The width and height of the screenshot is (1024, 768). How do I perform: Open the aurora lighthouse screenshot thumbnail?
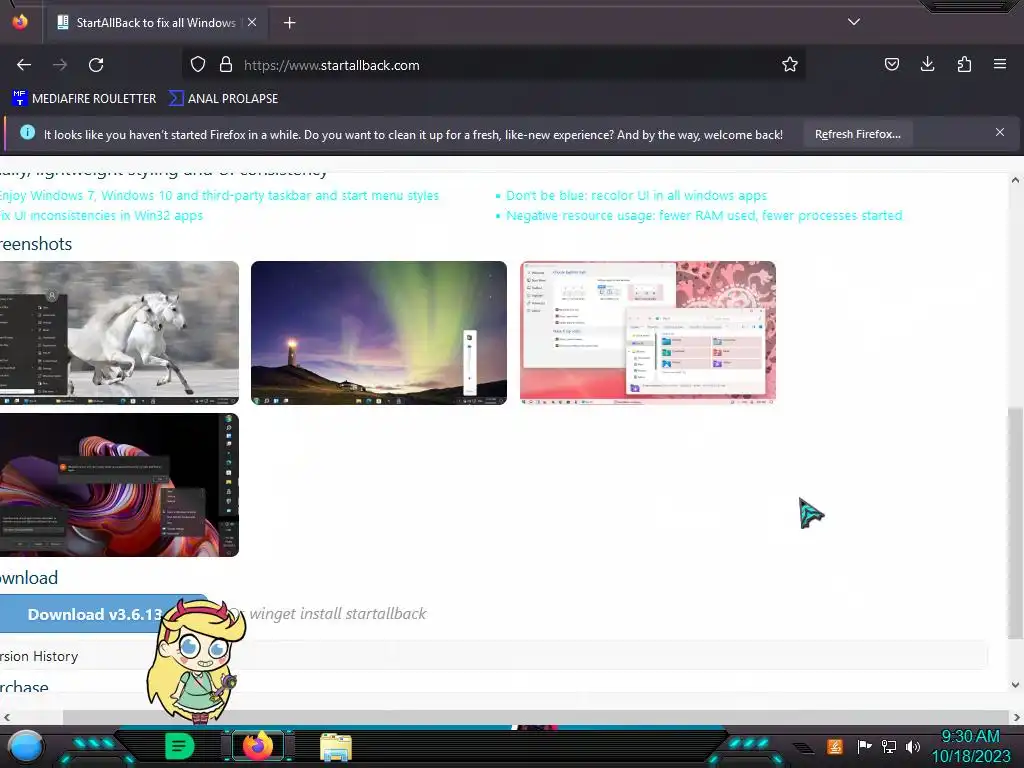tap(379, 333)
